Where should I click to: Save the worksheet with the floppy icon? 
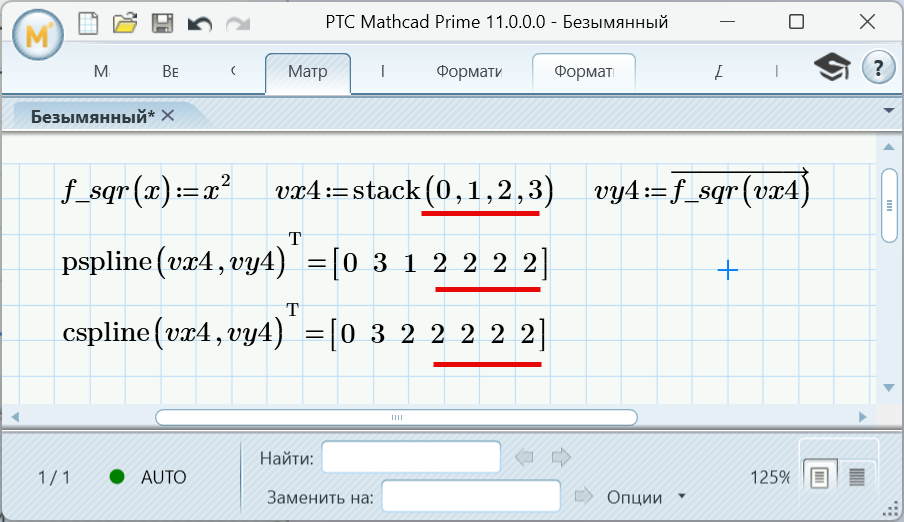(163, 22)
